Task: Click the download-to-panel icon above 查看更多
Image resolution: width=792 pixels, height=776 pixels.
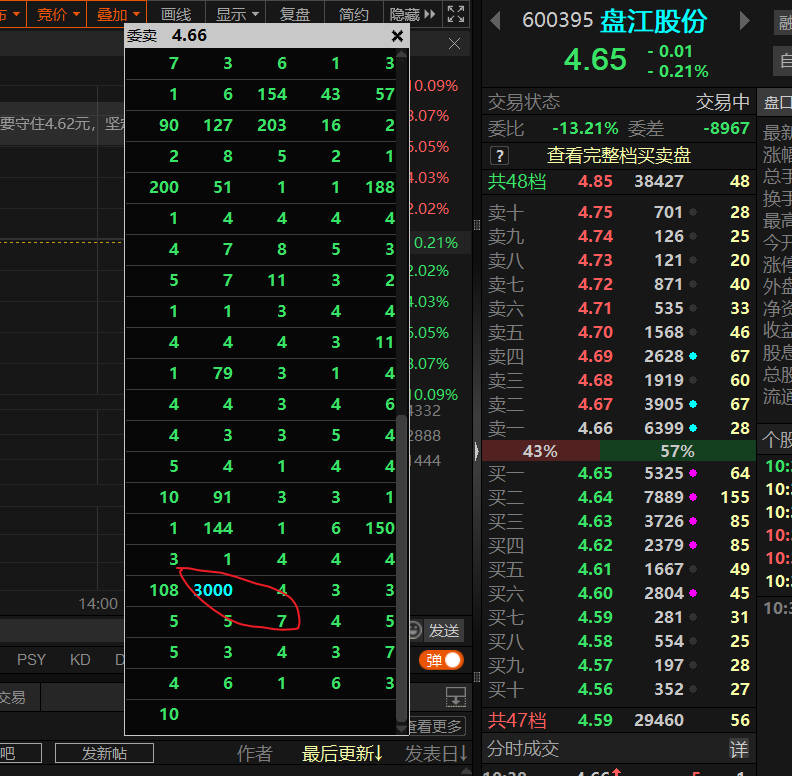Action: tap(456, 697)
